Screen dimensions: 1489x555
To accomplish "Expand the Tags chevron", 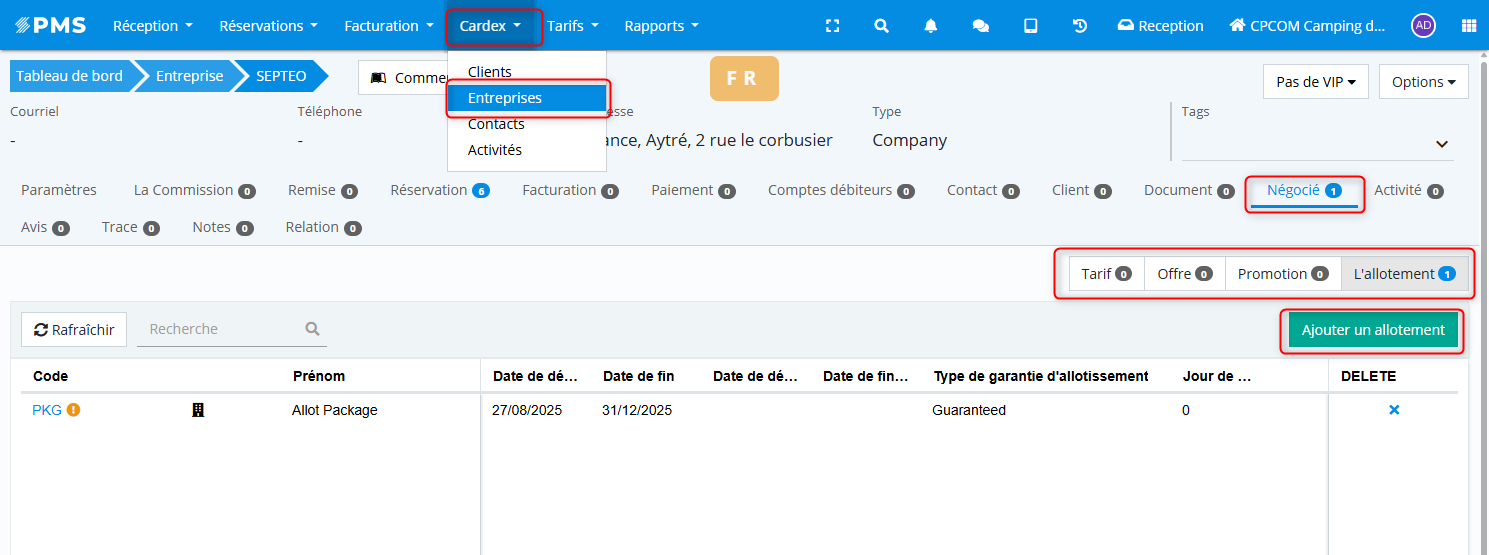I will point(1442,144).
